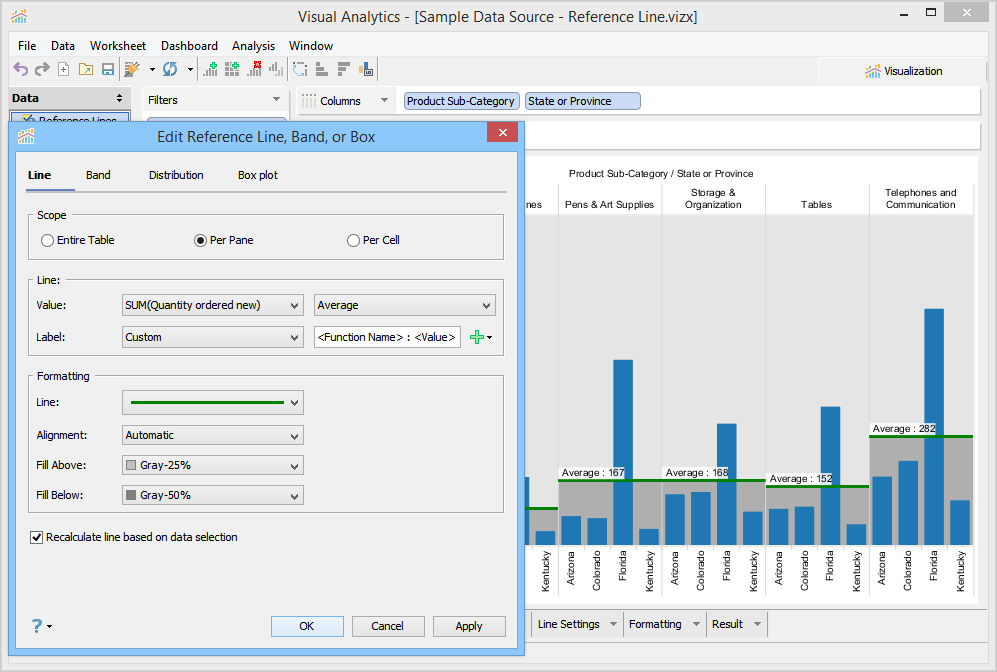Click the Save disk icon
This screenshot has width=997, height=672.
108,69
